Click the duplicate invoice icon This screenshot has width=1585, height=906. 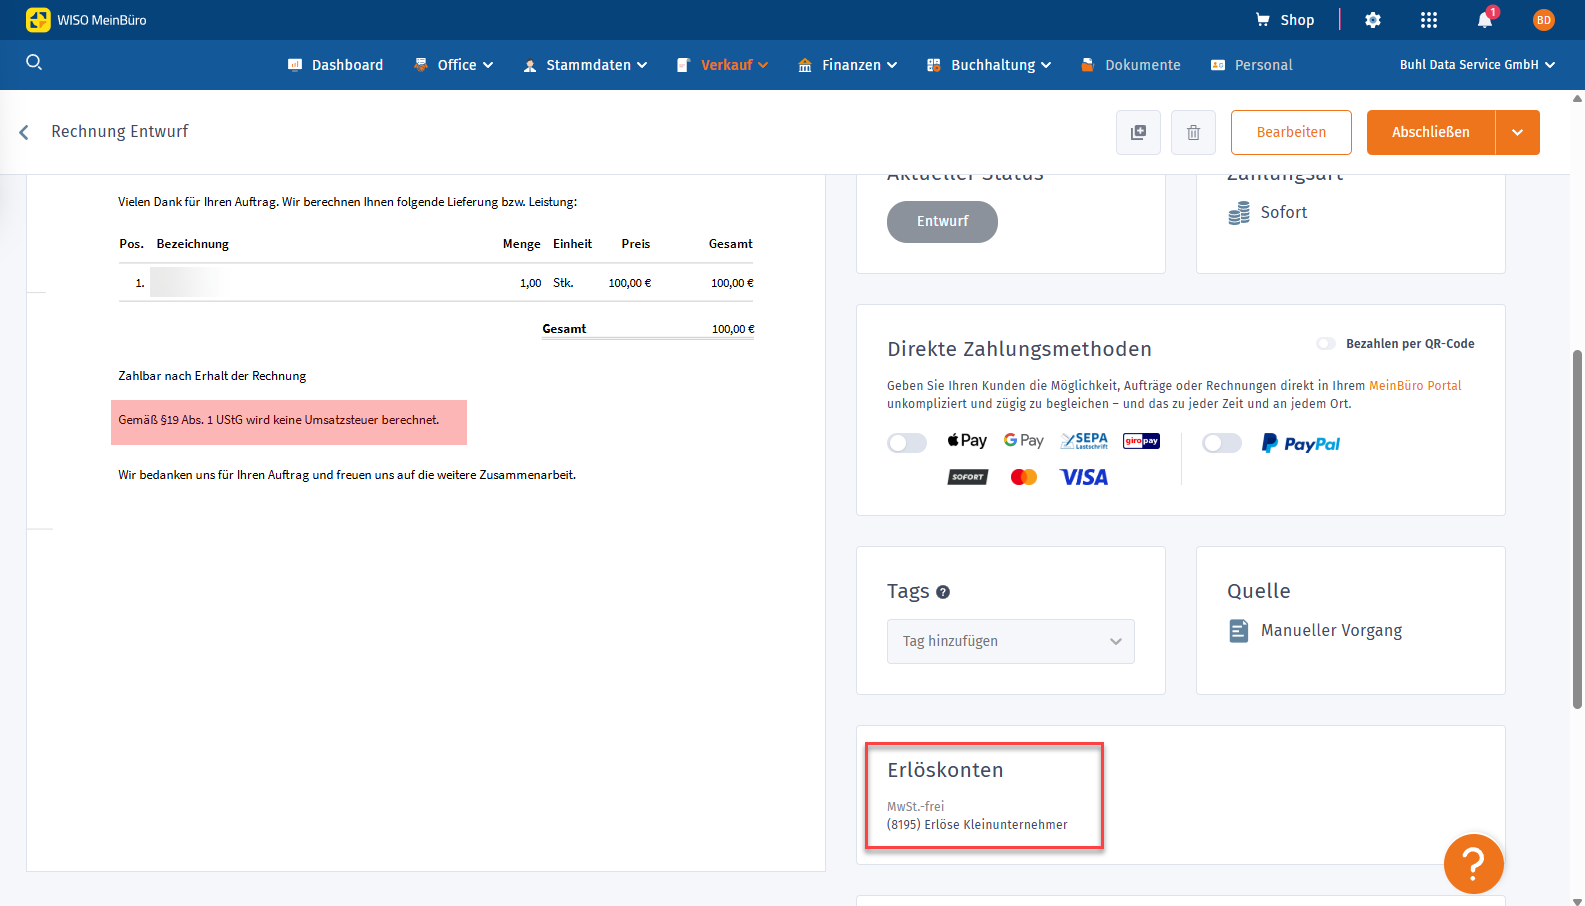(x=1138, y=132)
